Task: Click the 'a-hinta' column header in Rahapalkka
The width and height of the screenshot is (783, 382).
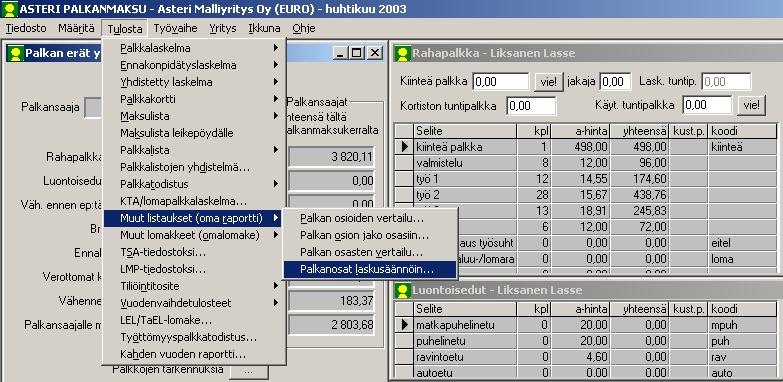Action: click(x=580, y=131)
